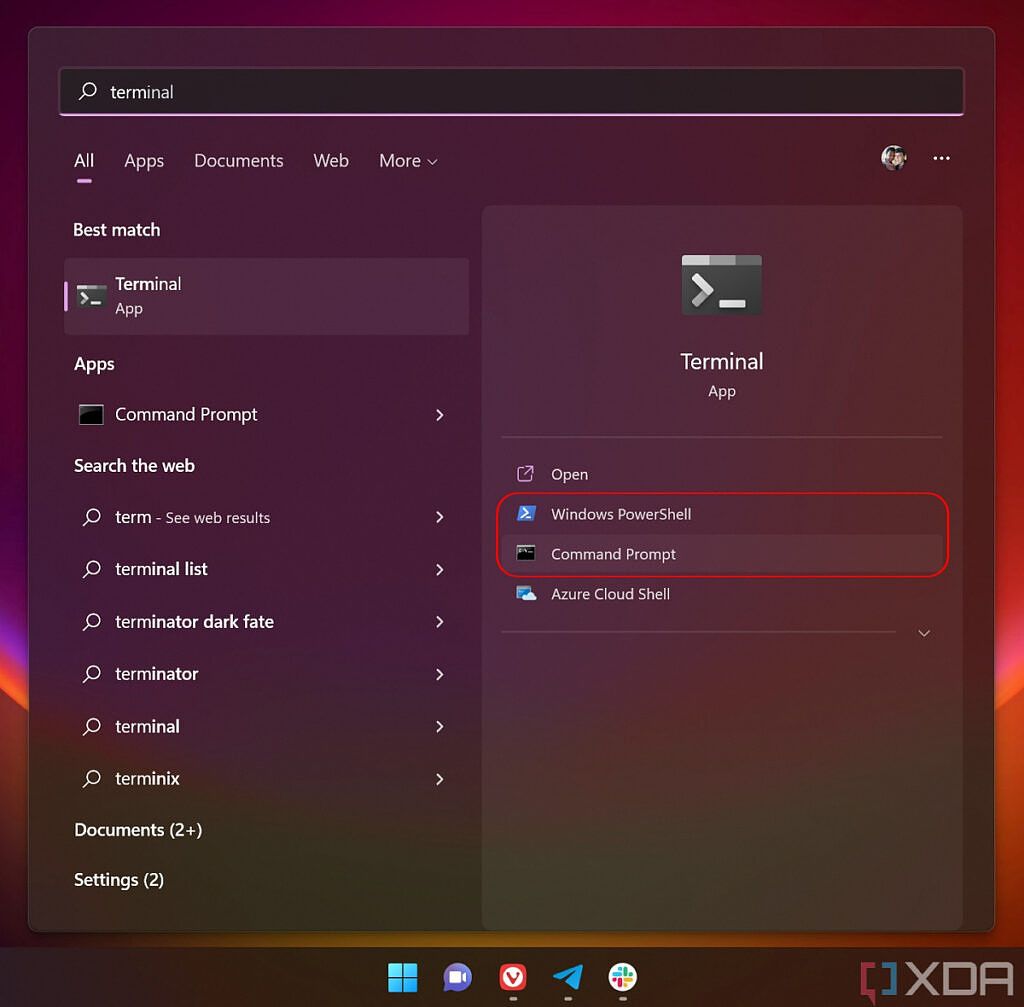Expand the More search filter dropdown
Viewport: 1024px width, 1007px height.
point(407,160)
